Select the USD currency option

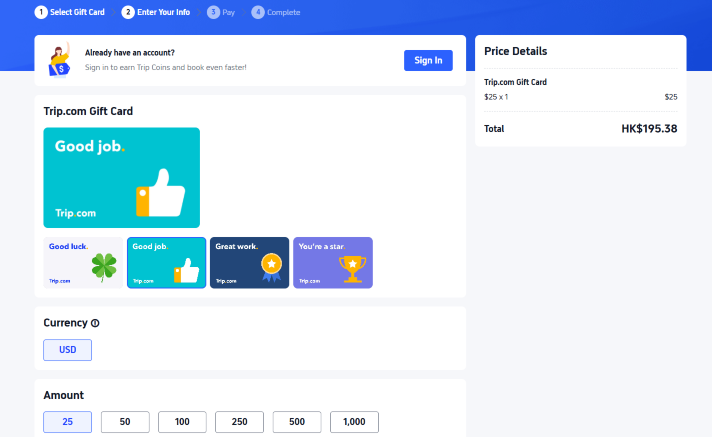68,350
